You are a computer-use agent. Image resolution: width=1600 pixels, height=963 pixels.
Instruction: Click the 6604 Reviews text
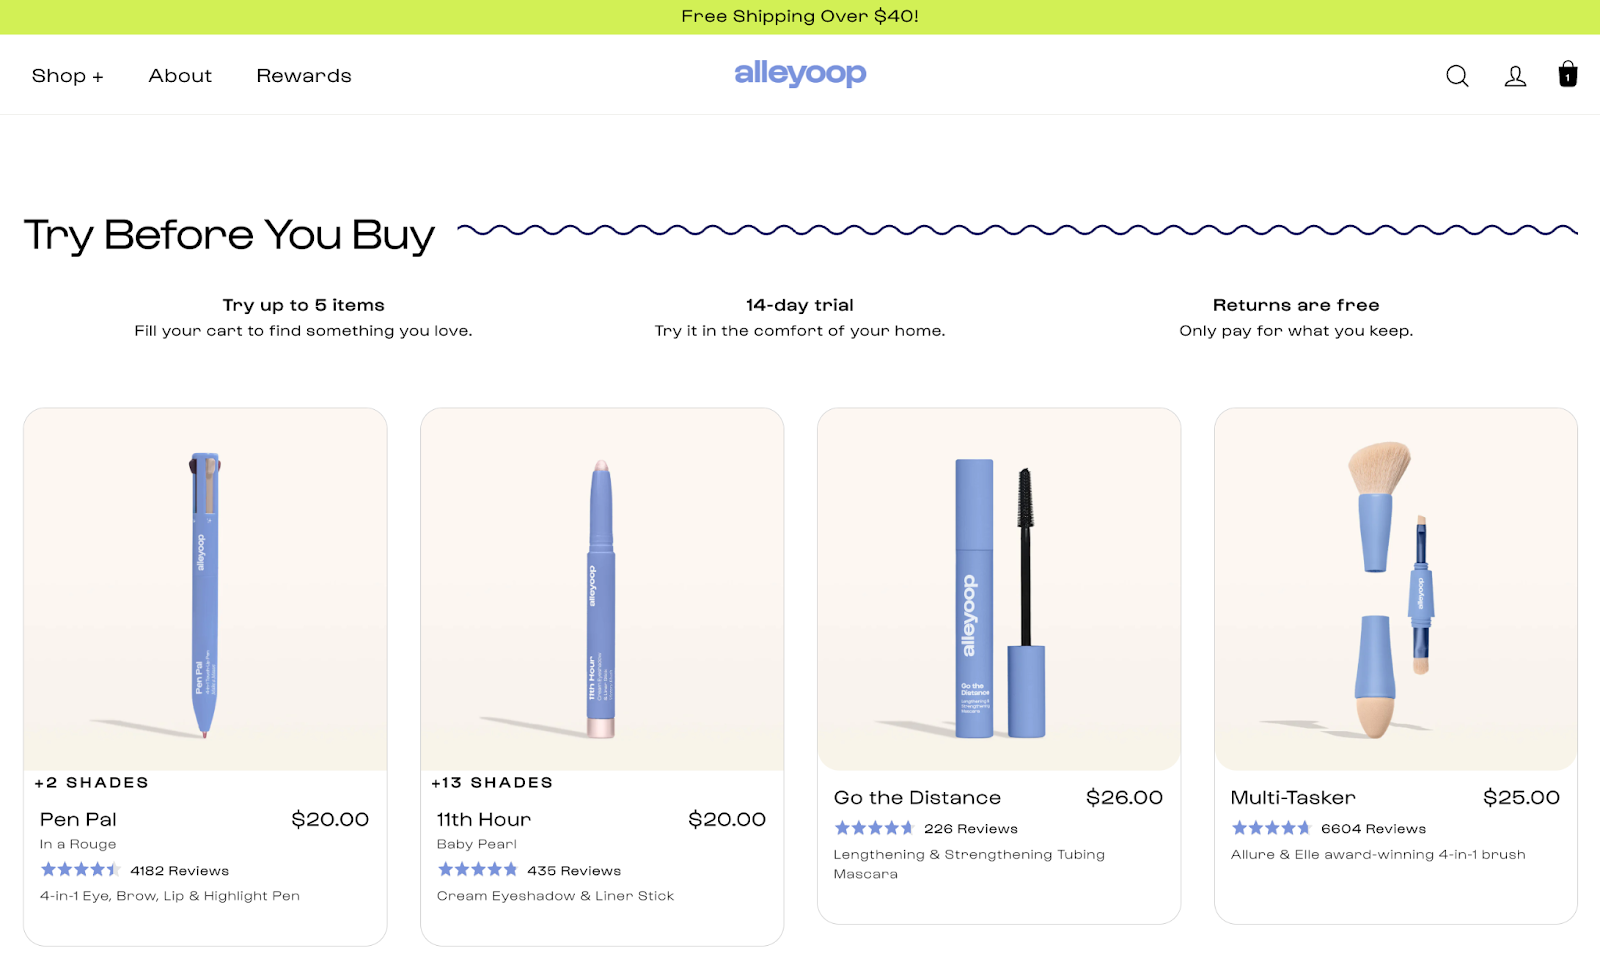point(1374,829)
